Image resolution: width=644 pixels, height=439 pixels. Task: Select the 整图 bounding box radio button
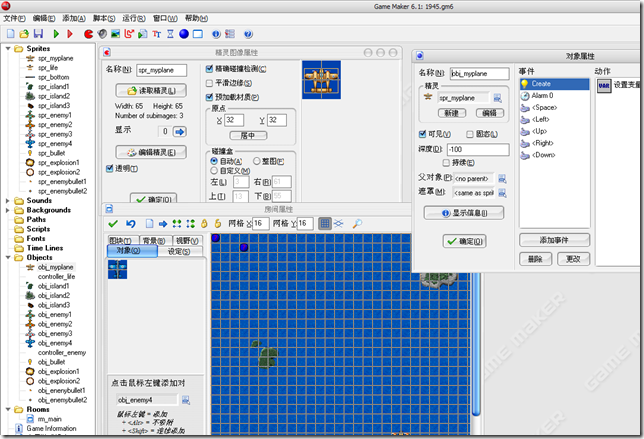click(x=256, y=159)
